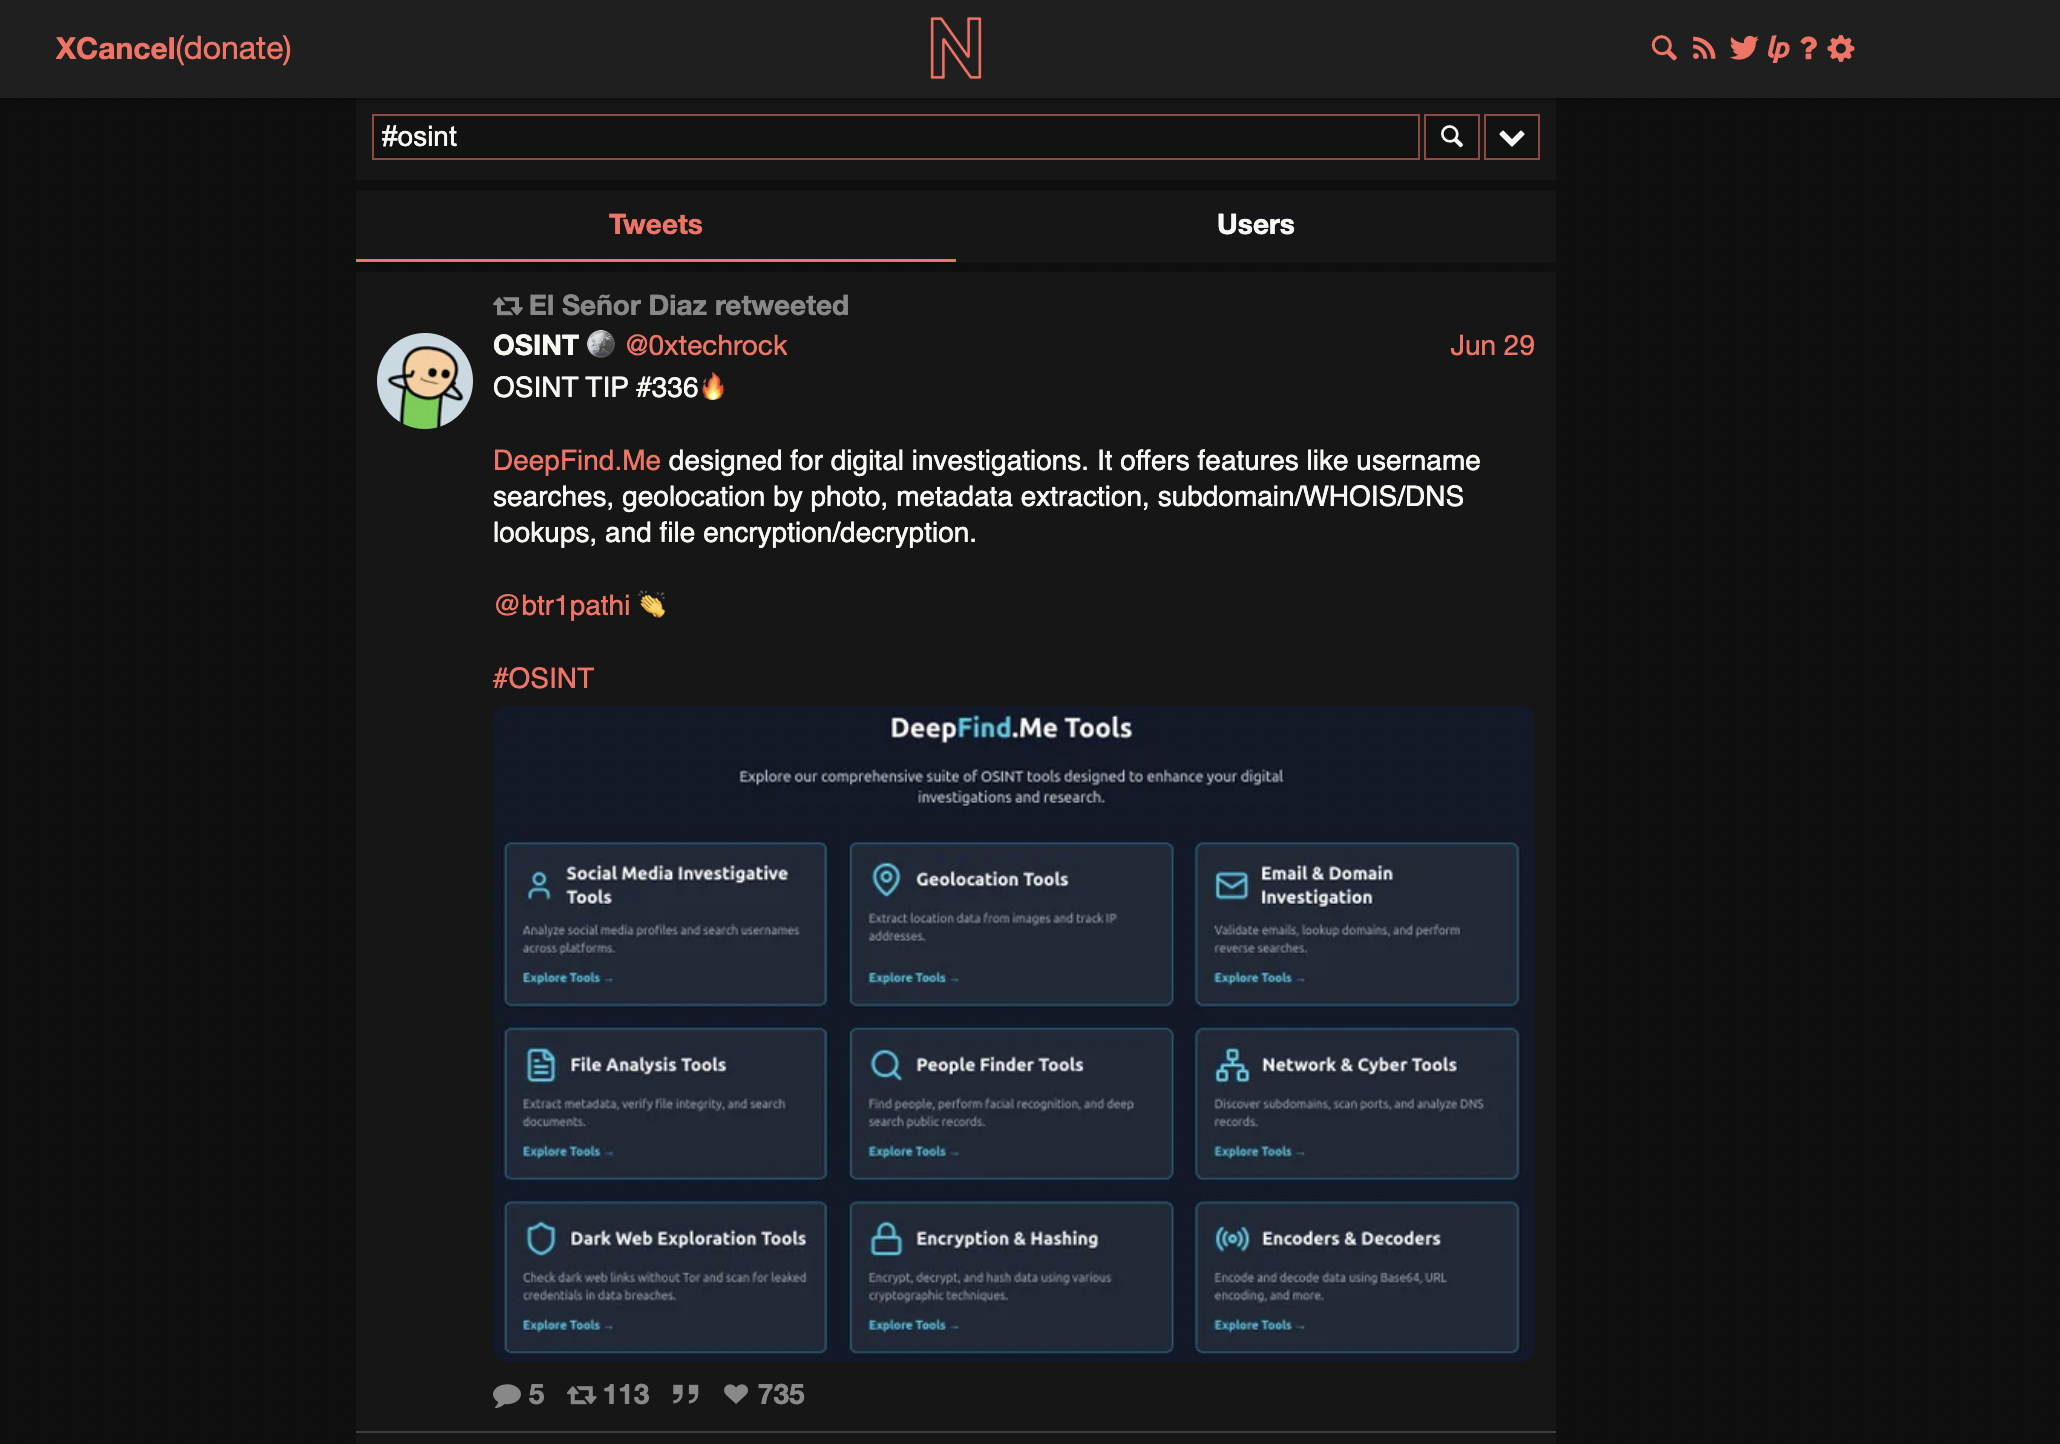
Task: Open the OSINT display name link
Action: (x=536, y=345)
